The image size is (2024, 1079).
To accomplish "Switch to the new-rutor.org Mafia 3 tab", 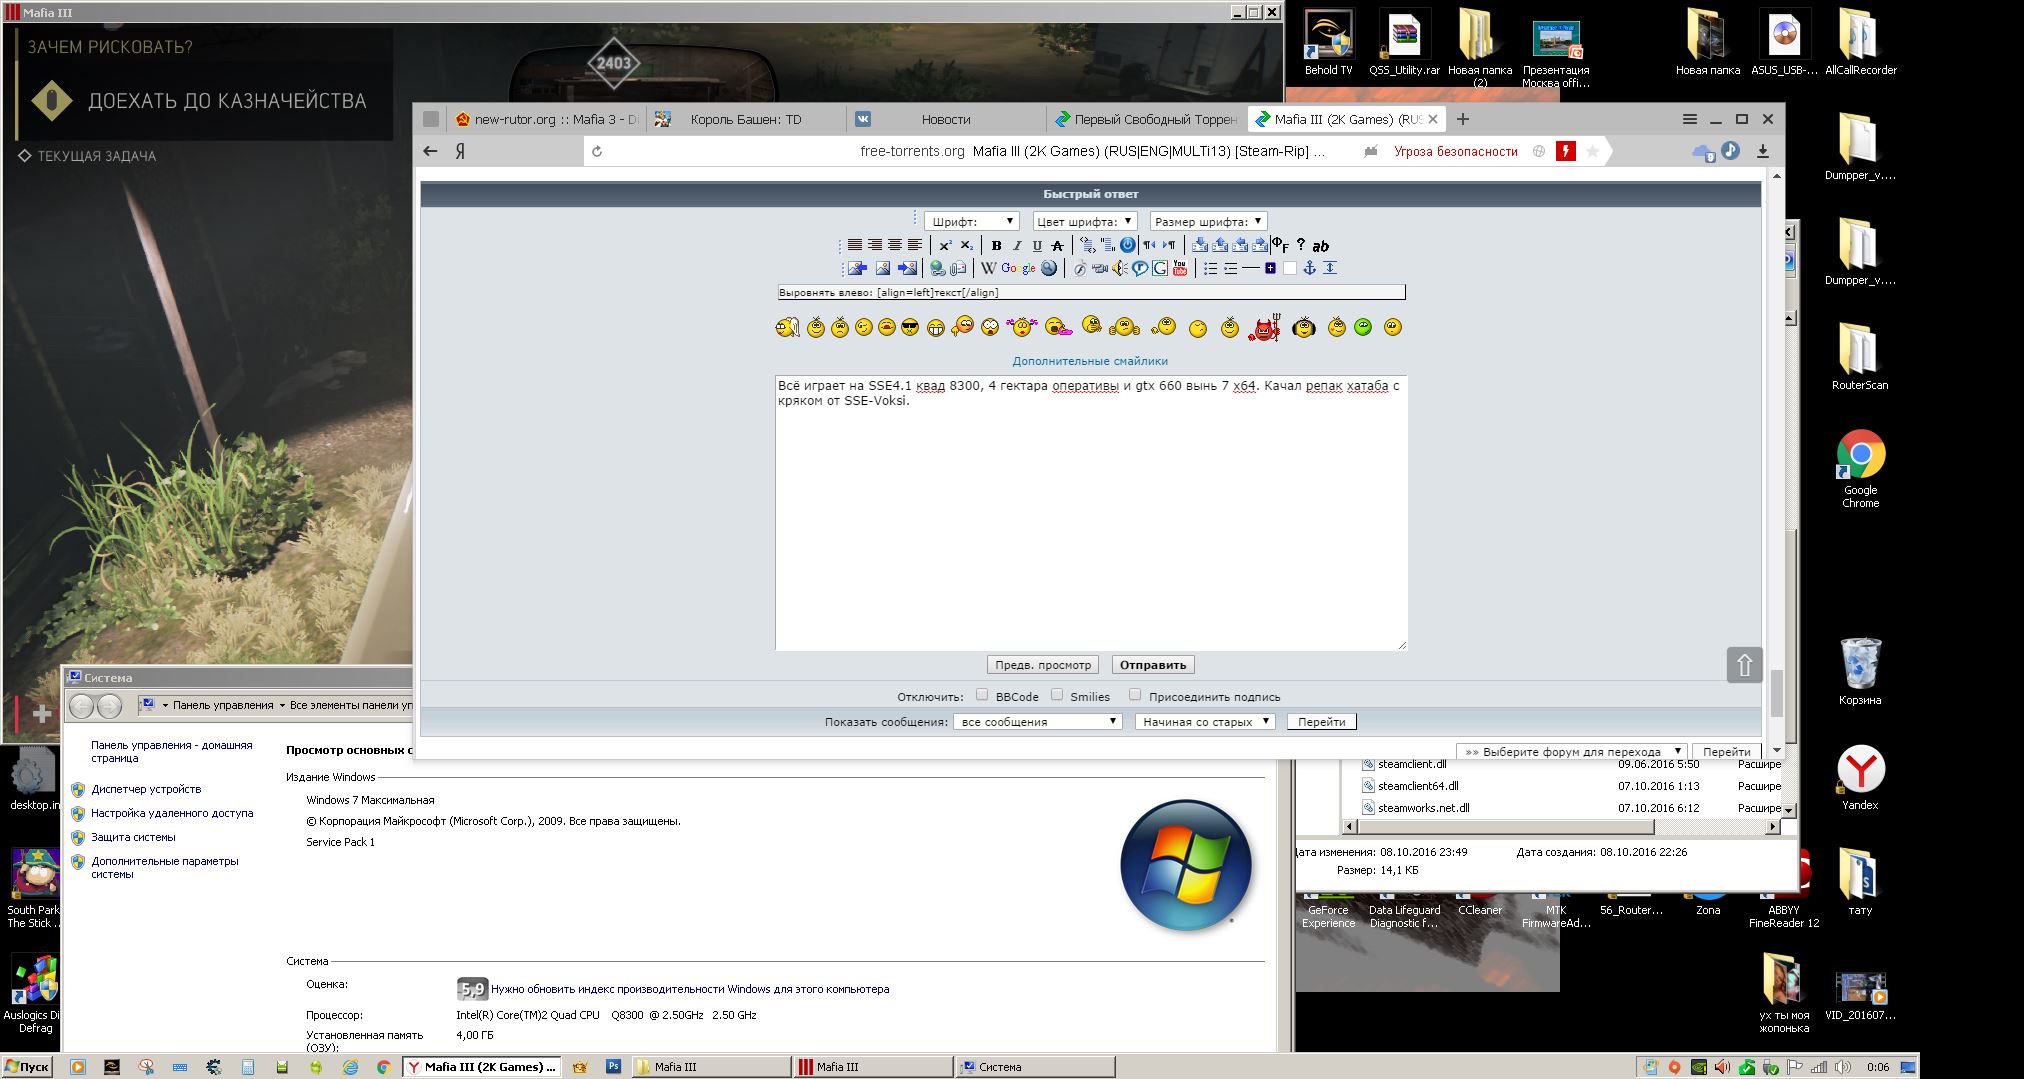I will pos(545,119).
